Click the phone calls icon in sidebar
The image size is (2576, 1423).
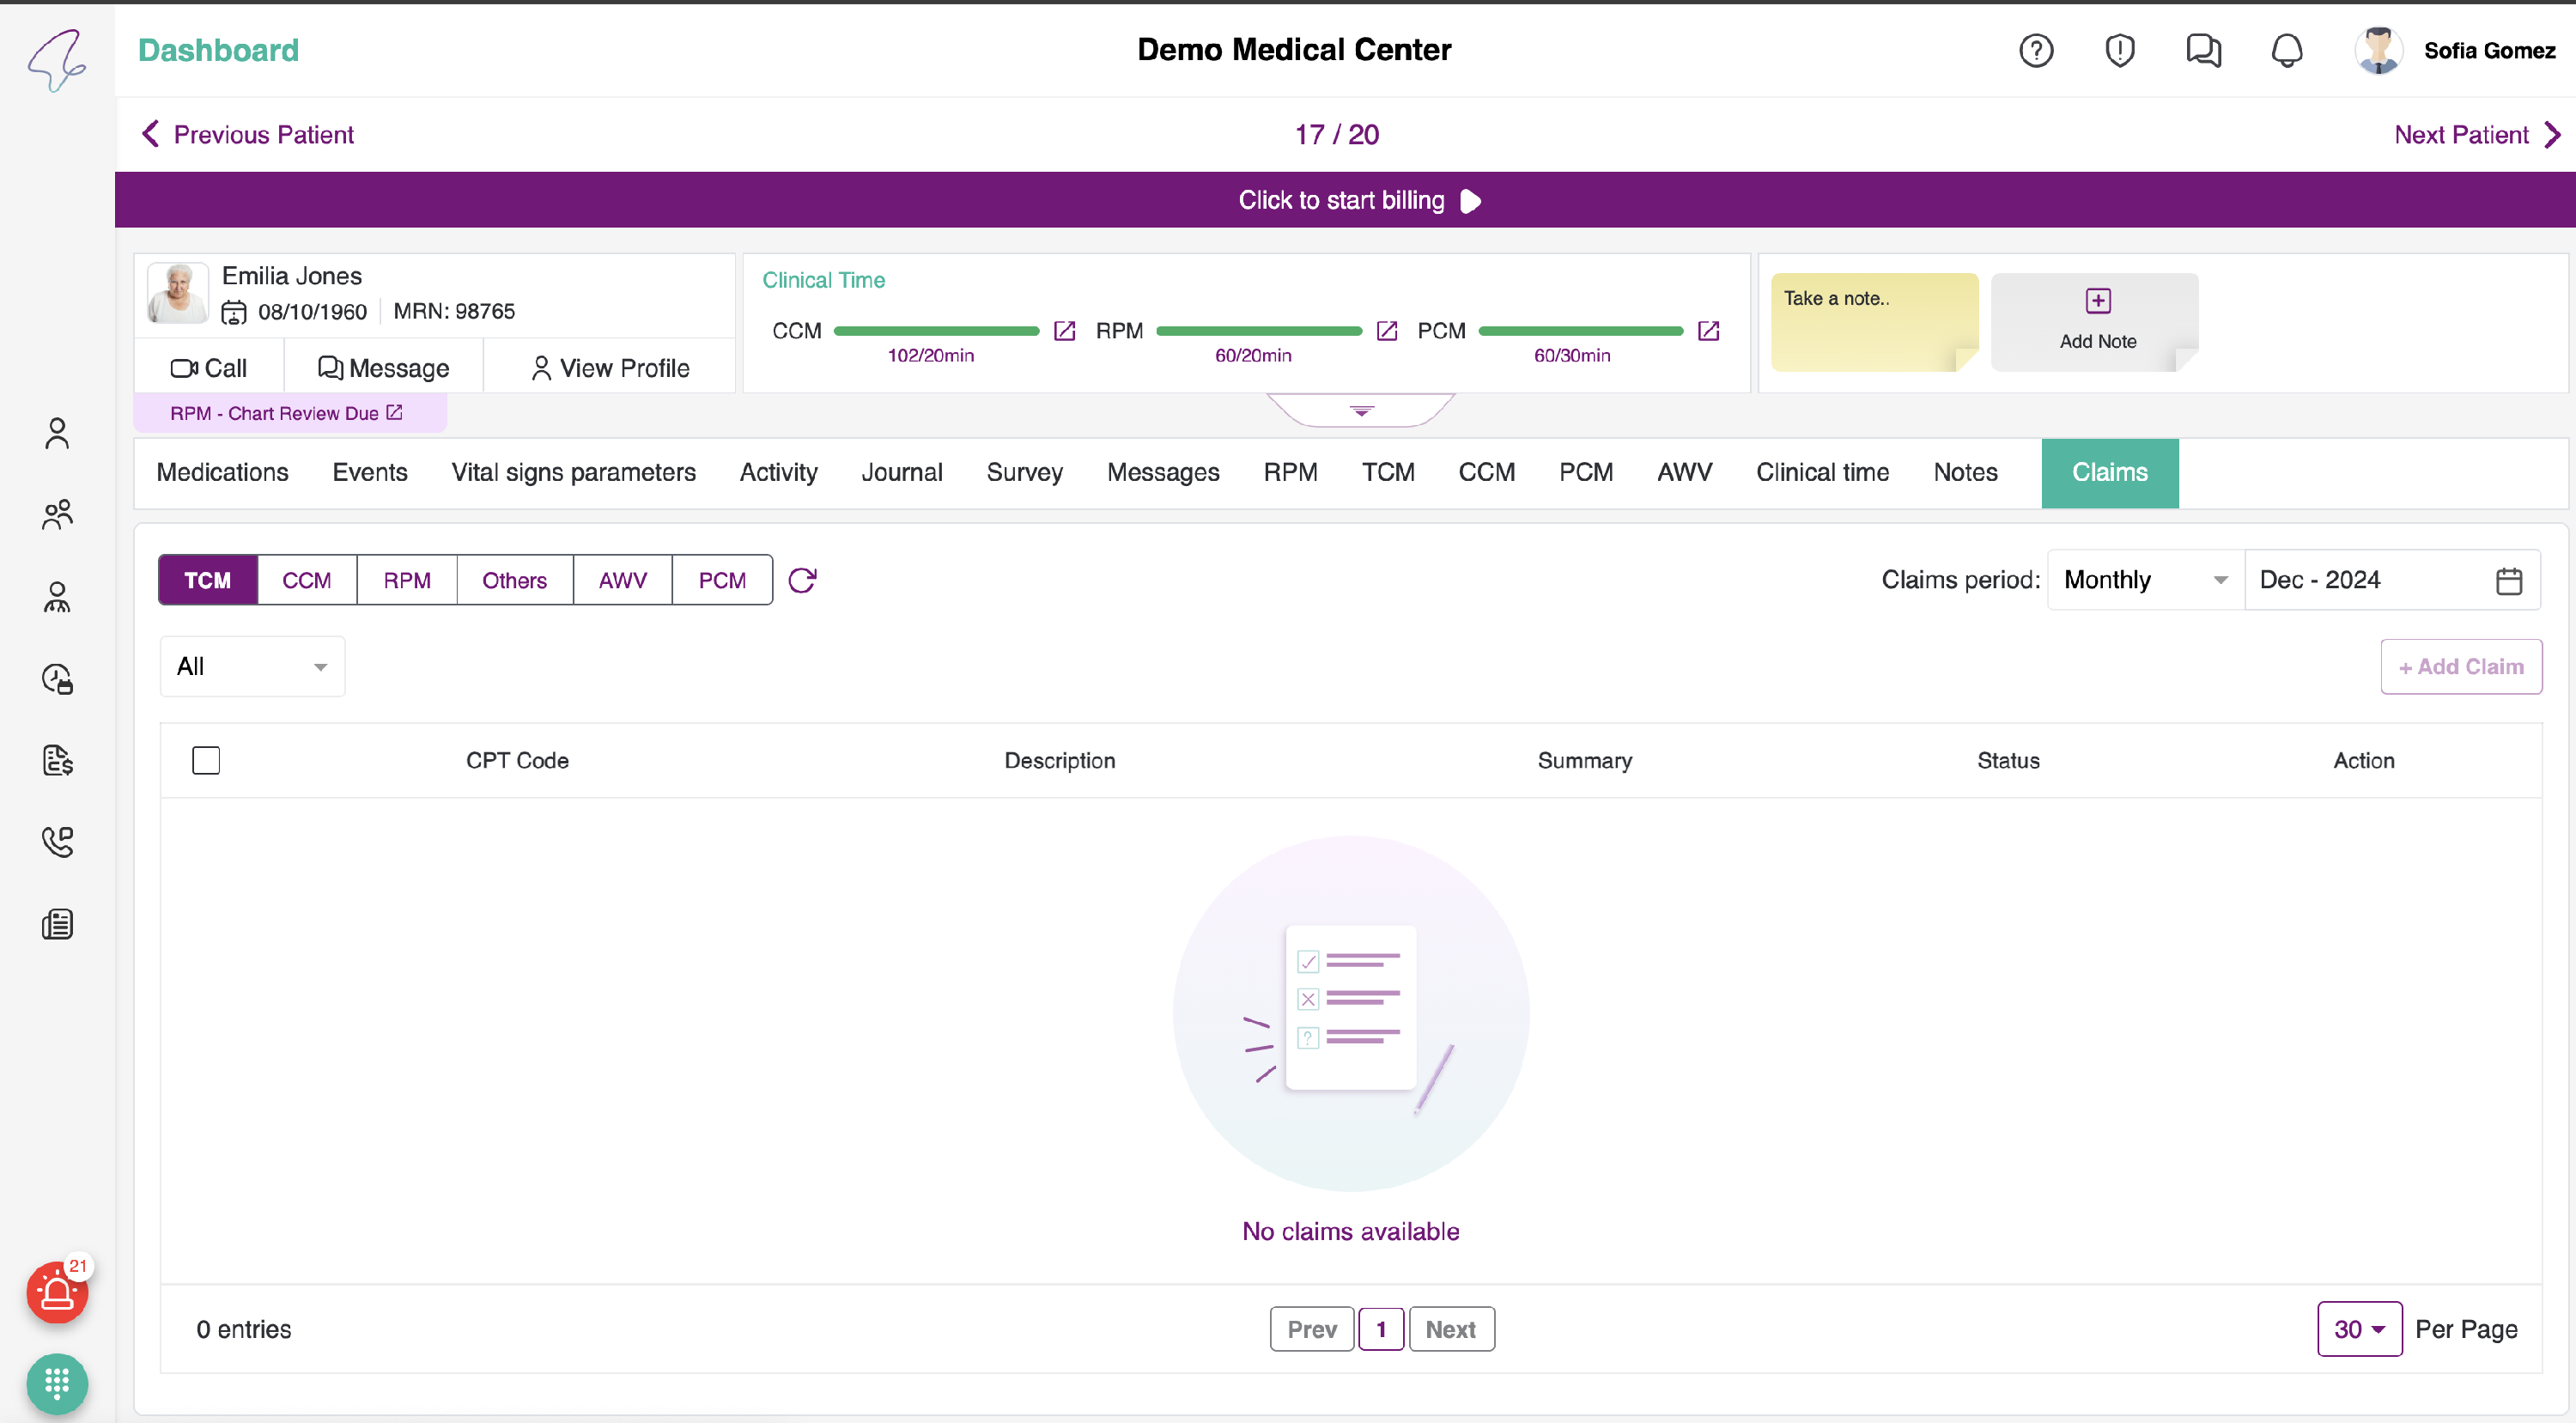click(57, 842)
